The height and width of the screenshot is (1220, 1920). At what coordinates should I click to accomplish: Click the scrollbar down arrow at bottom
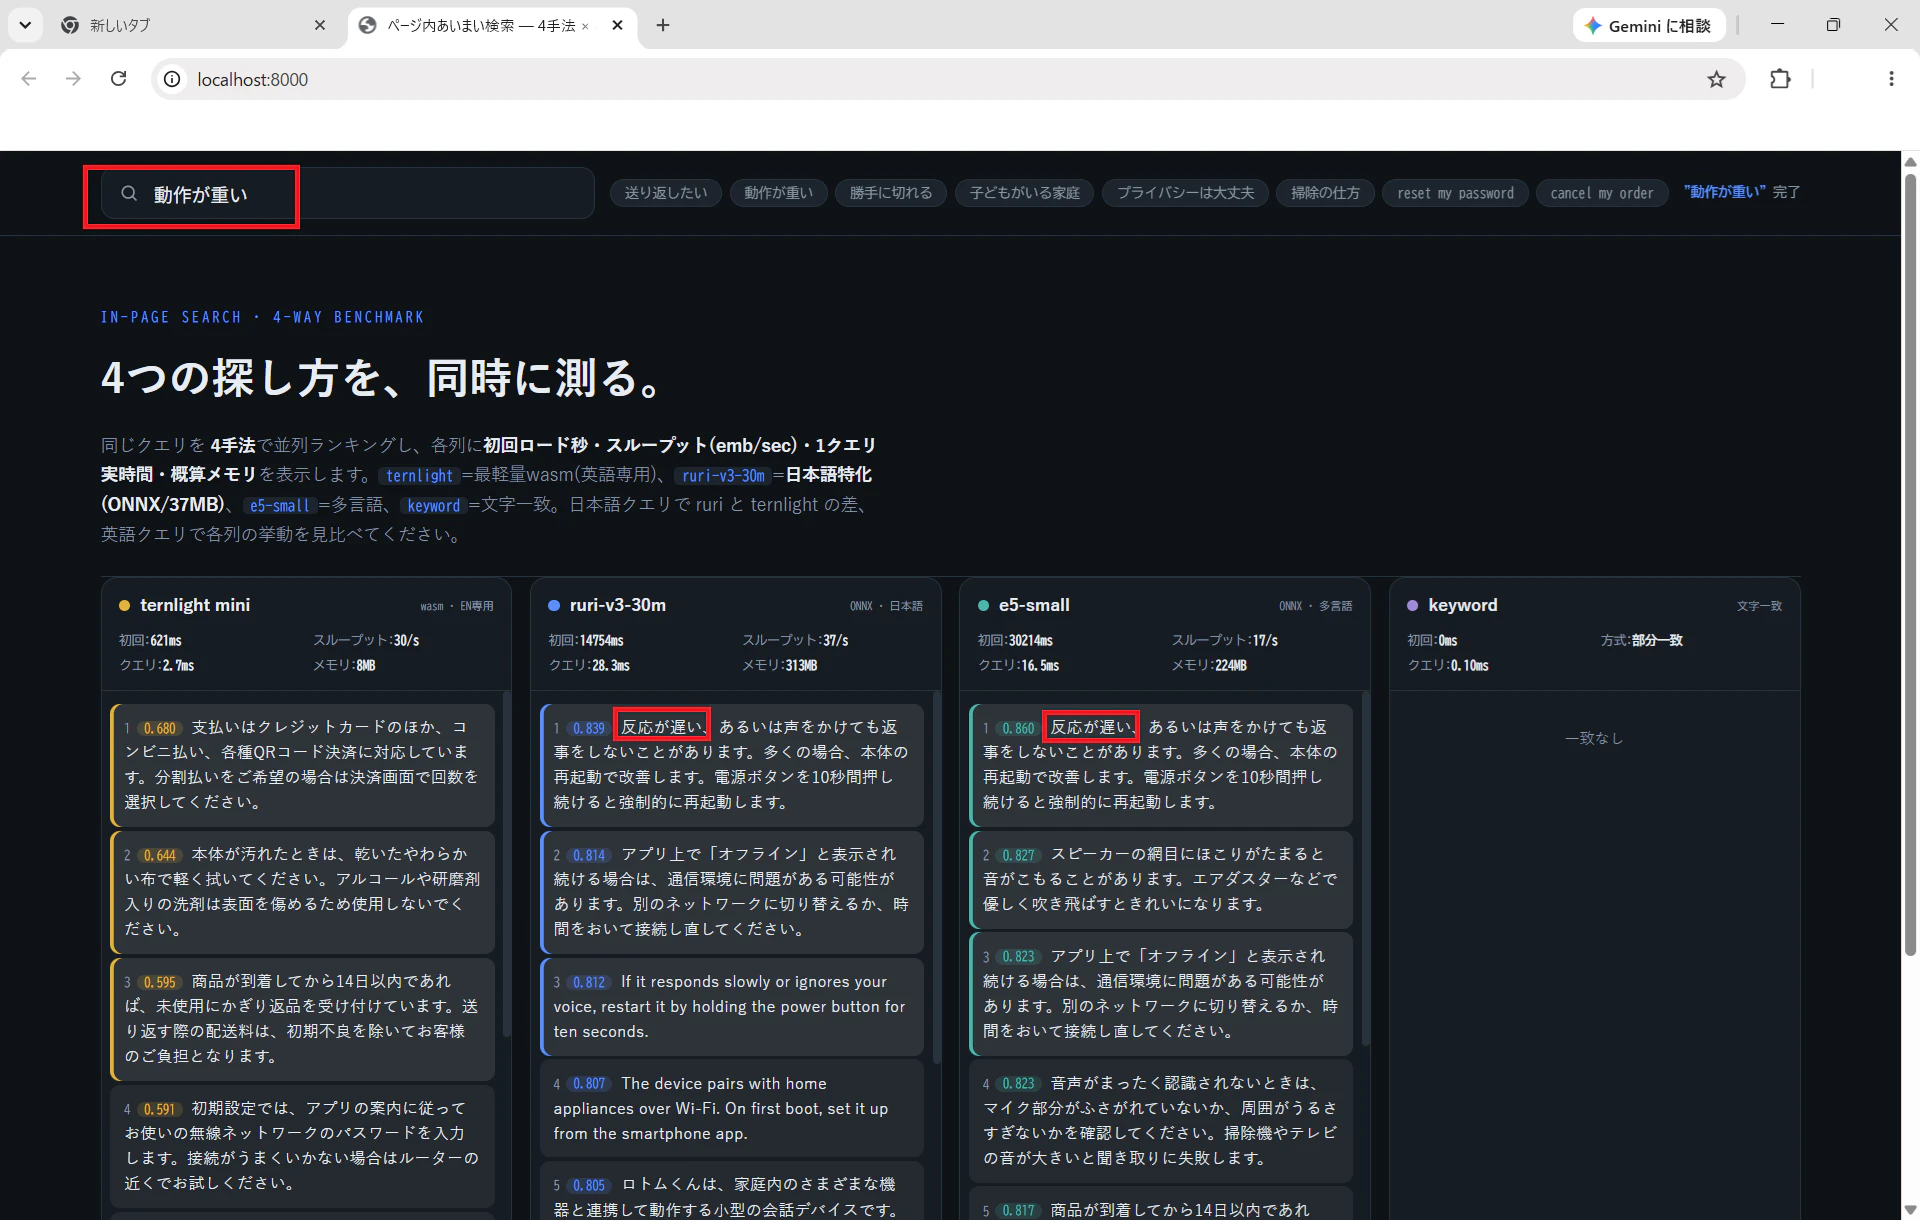click(x=1910, y=1210)
